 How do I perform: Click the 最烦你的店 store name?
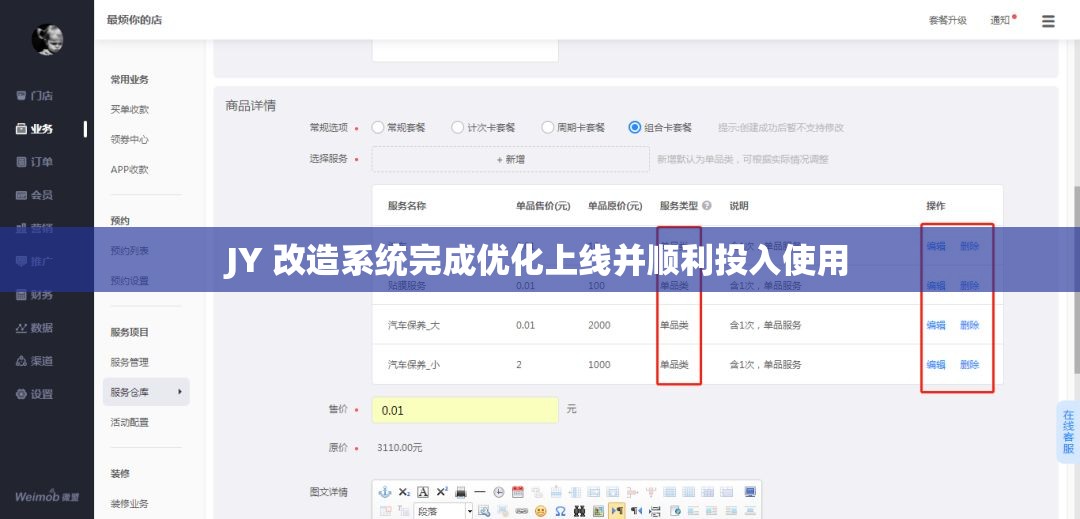tap(135, 19)
